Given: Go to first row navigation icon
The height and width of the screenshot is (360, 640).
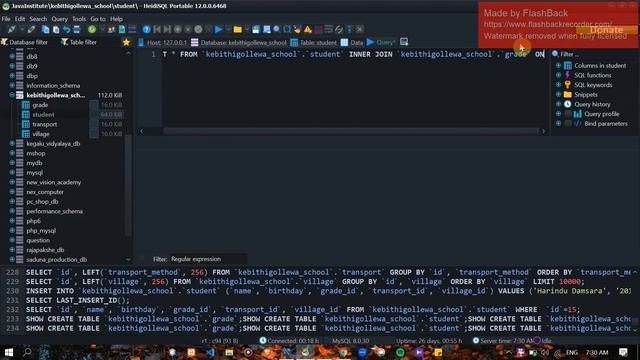Looking at the screenshot, I should pyautogui.click(x=157, y=29).
